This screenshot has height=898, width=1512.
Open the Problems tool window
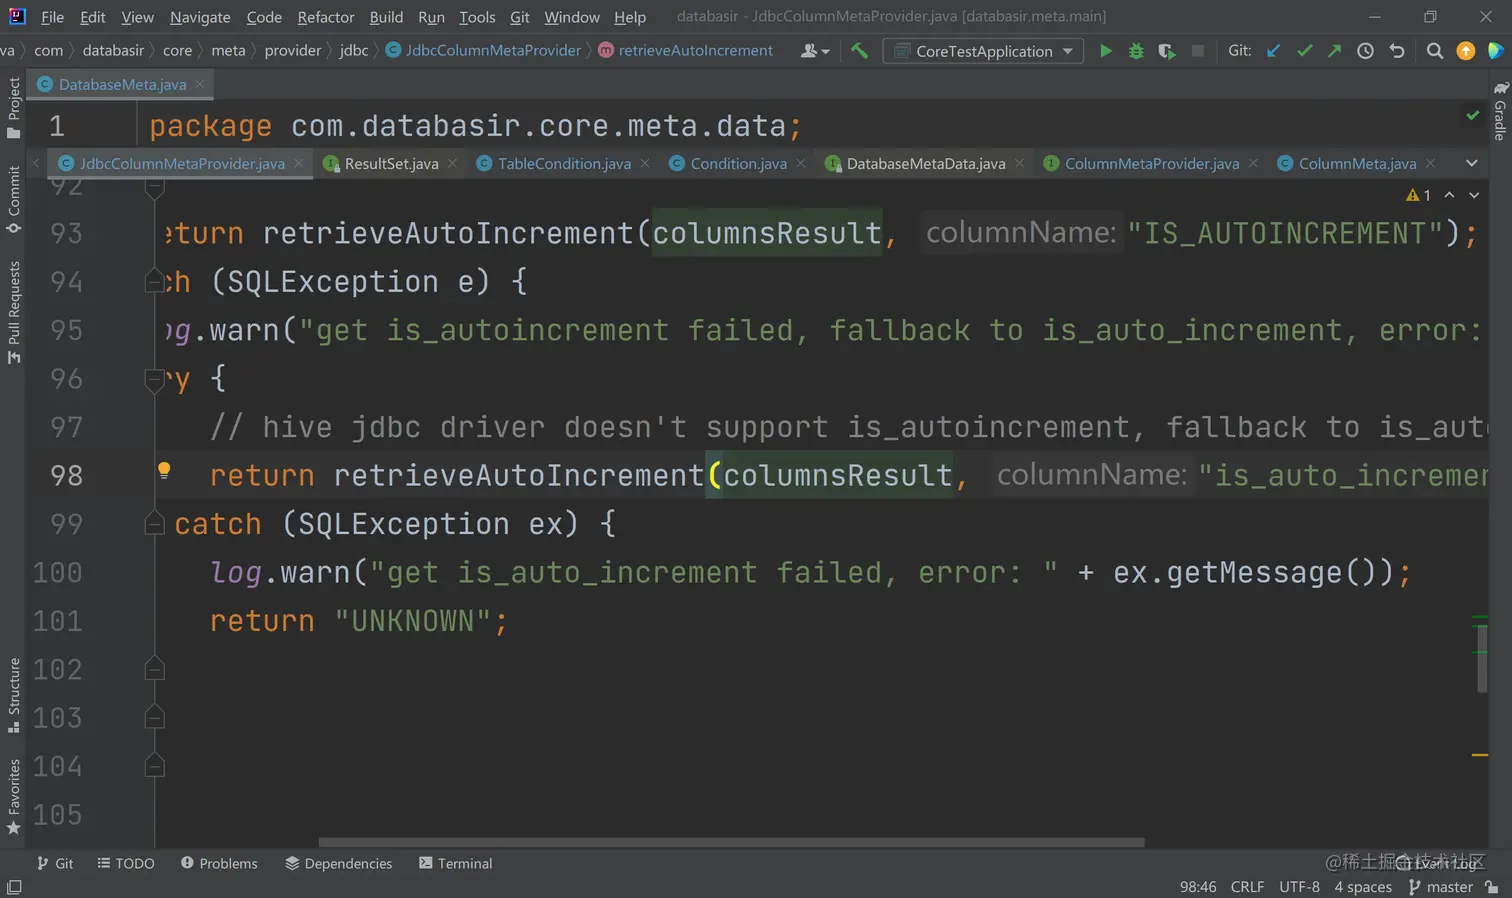click(x=219, y=863)
